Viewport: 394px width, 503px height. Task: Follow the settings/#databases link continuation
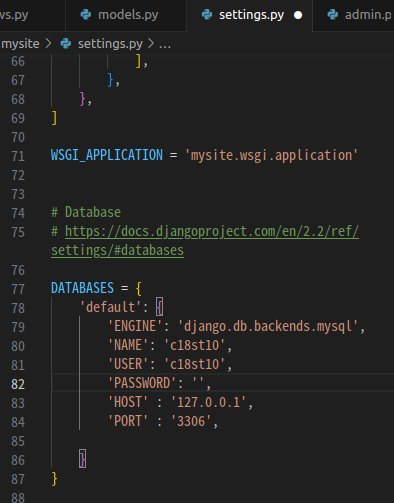[x=117, y=250]
